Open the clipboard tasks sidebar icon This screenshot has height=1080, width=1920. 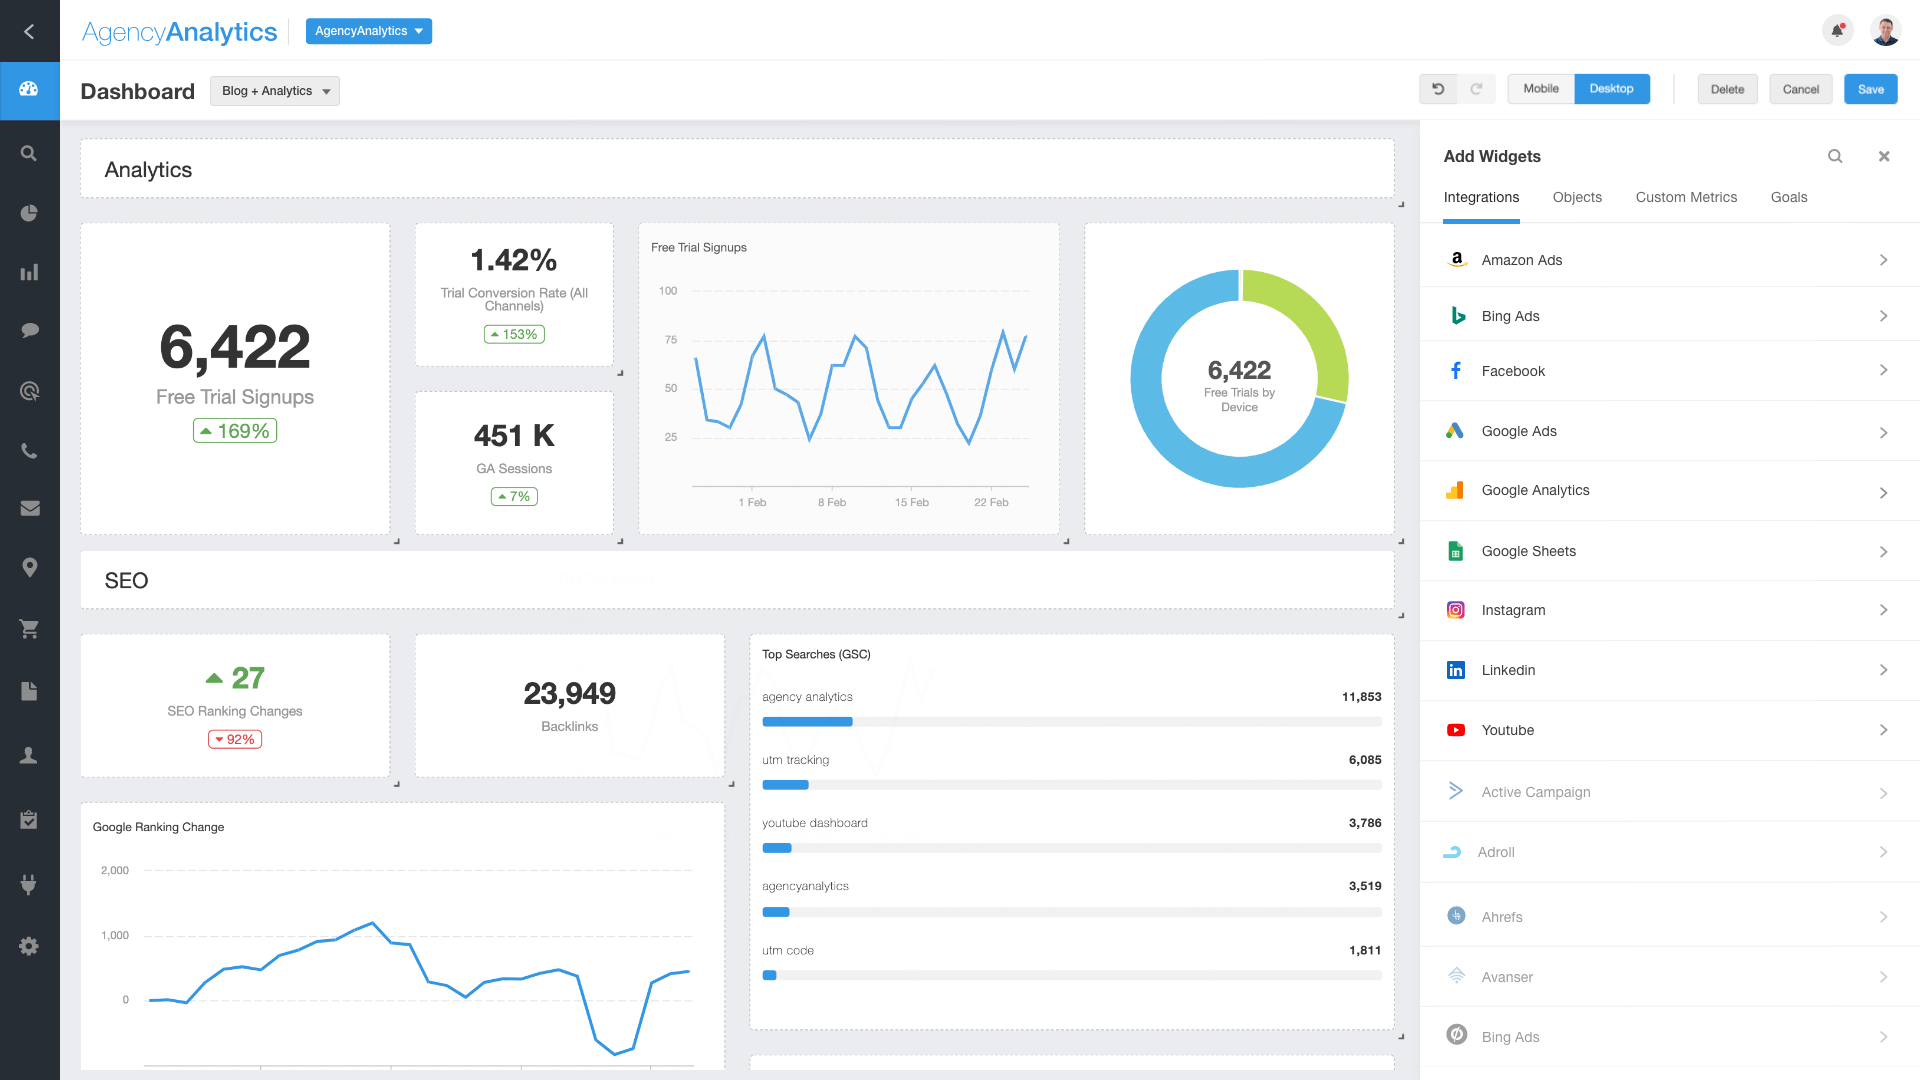(x=29, y=820)
